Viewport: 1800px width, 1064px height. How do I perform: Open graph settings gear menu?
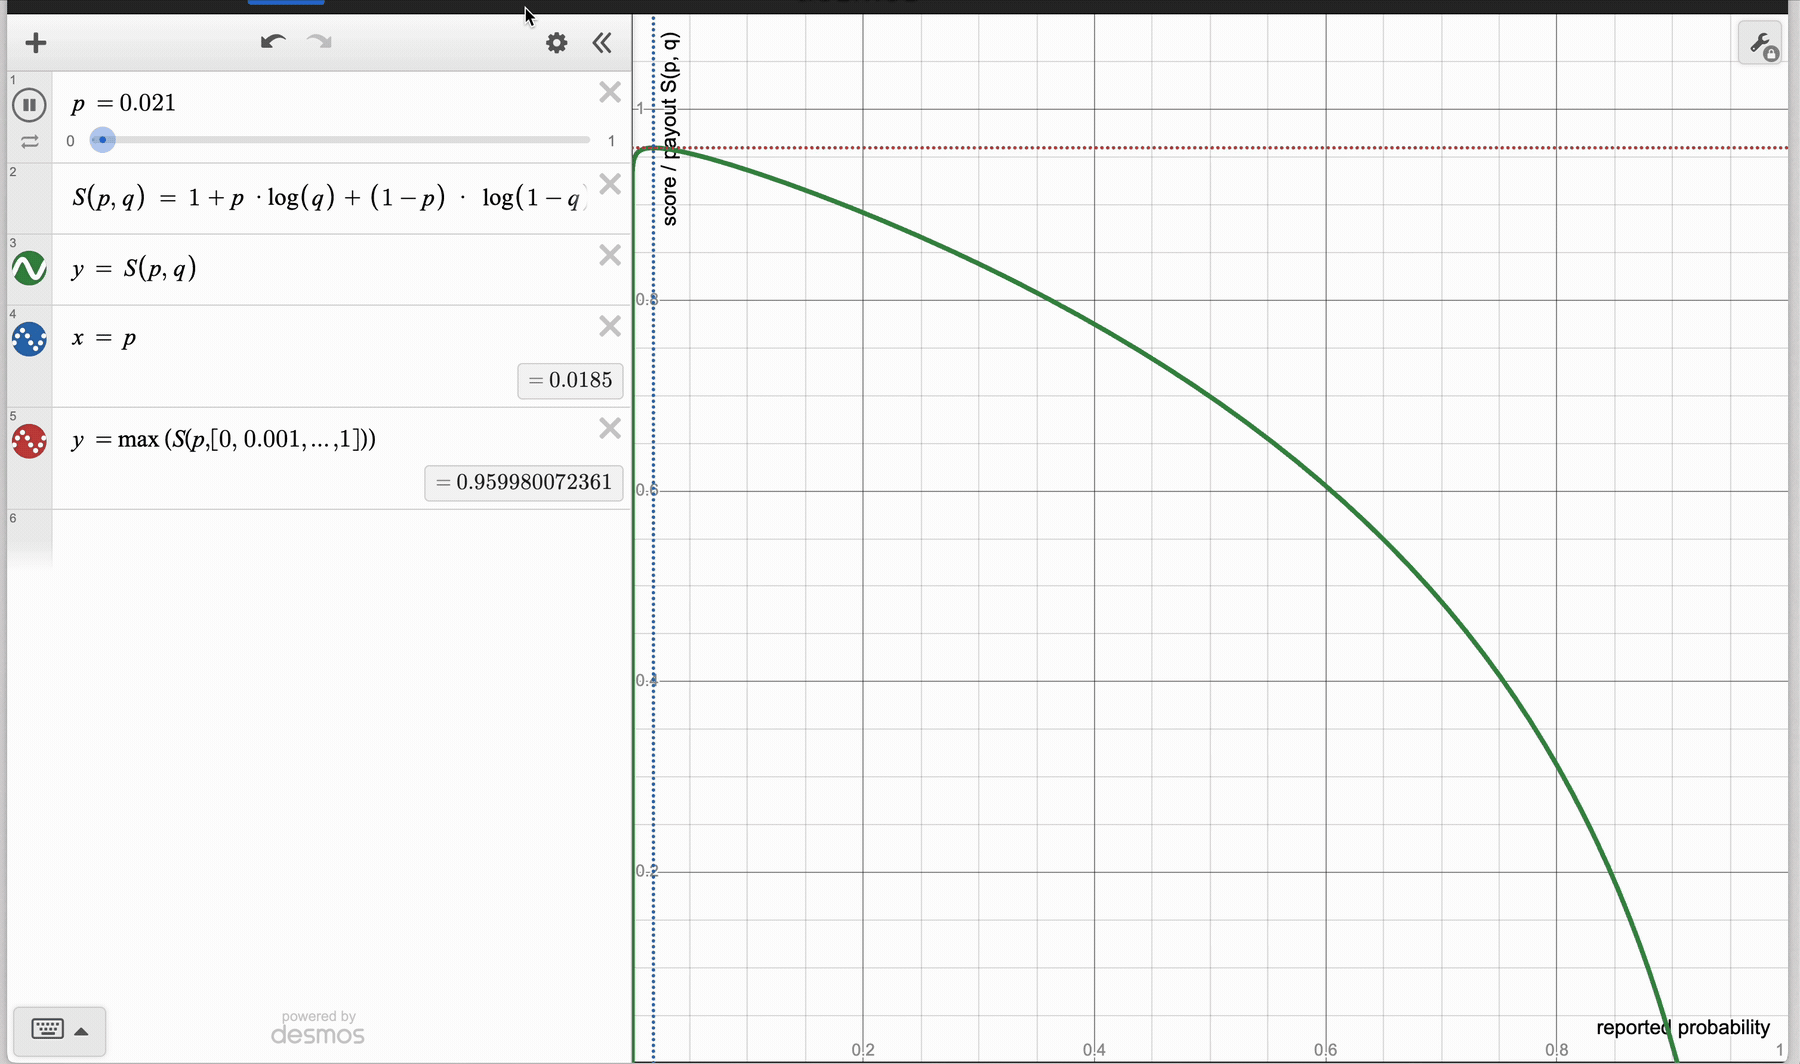point(557,43)
